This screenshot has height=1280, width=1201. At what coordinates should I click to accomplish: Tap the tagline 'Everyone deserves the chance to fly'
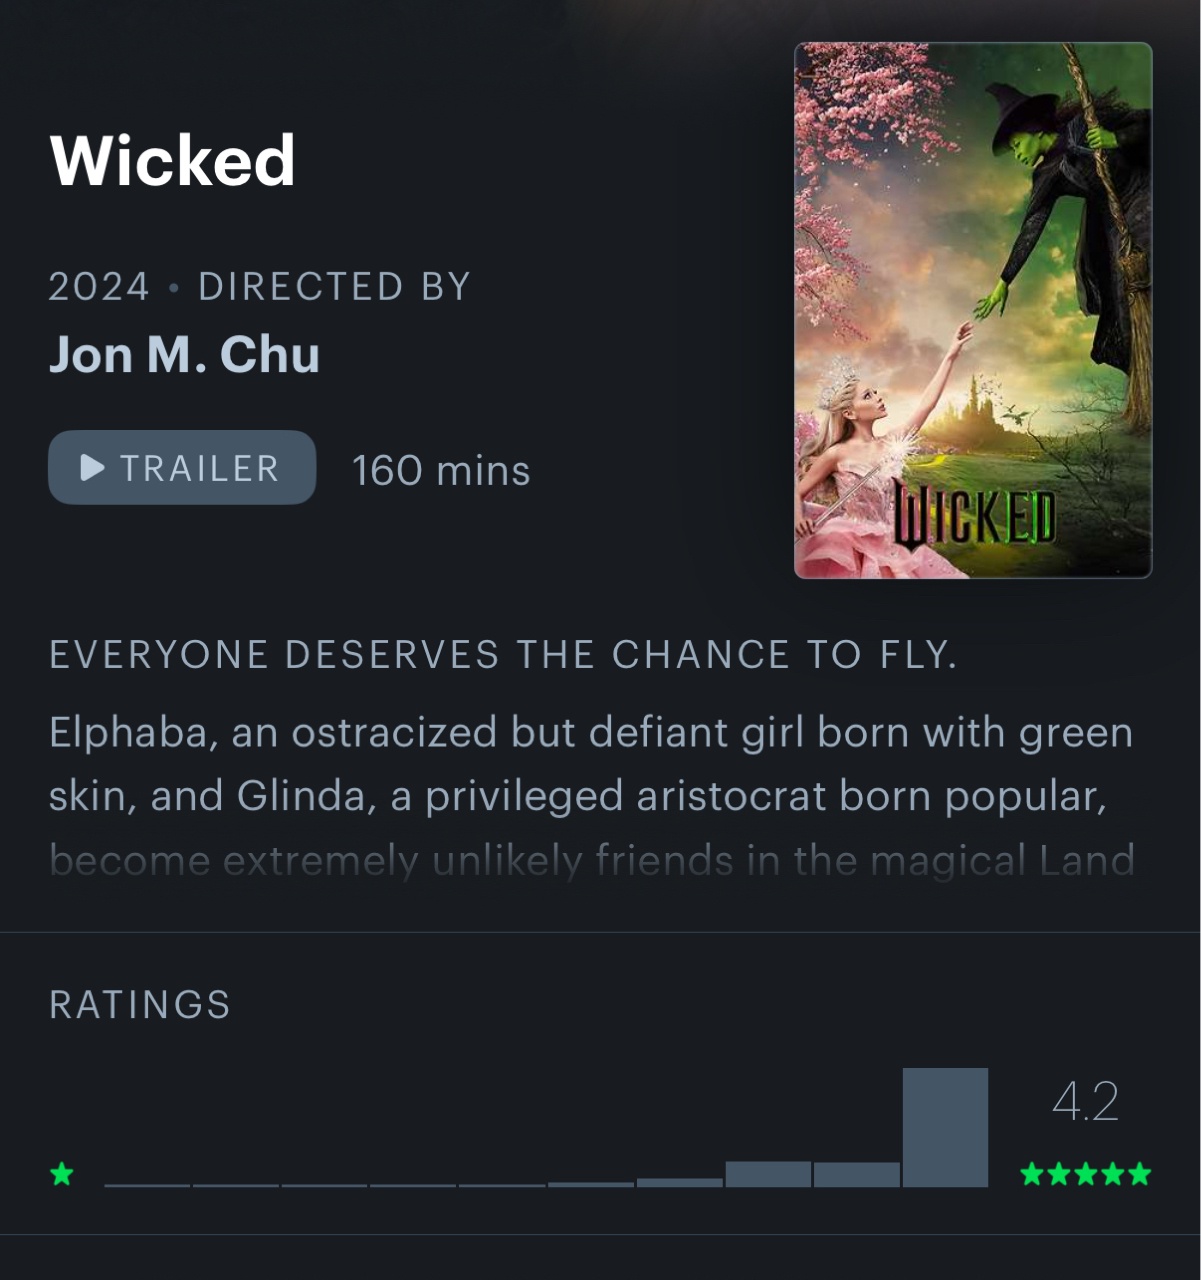[x=503, y=655]
